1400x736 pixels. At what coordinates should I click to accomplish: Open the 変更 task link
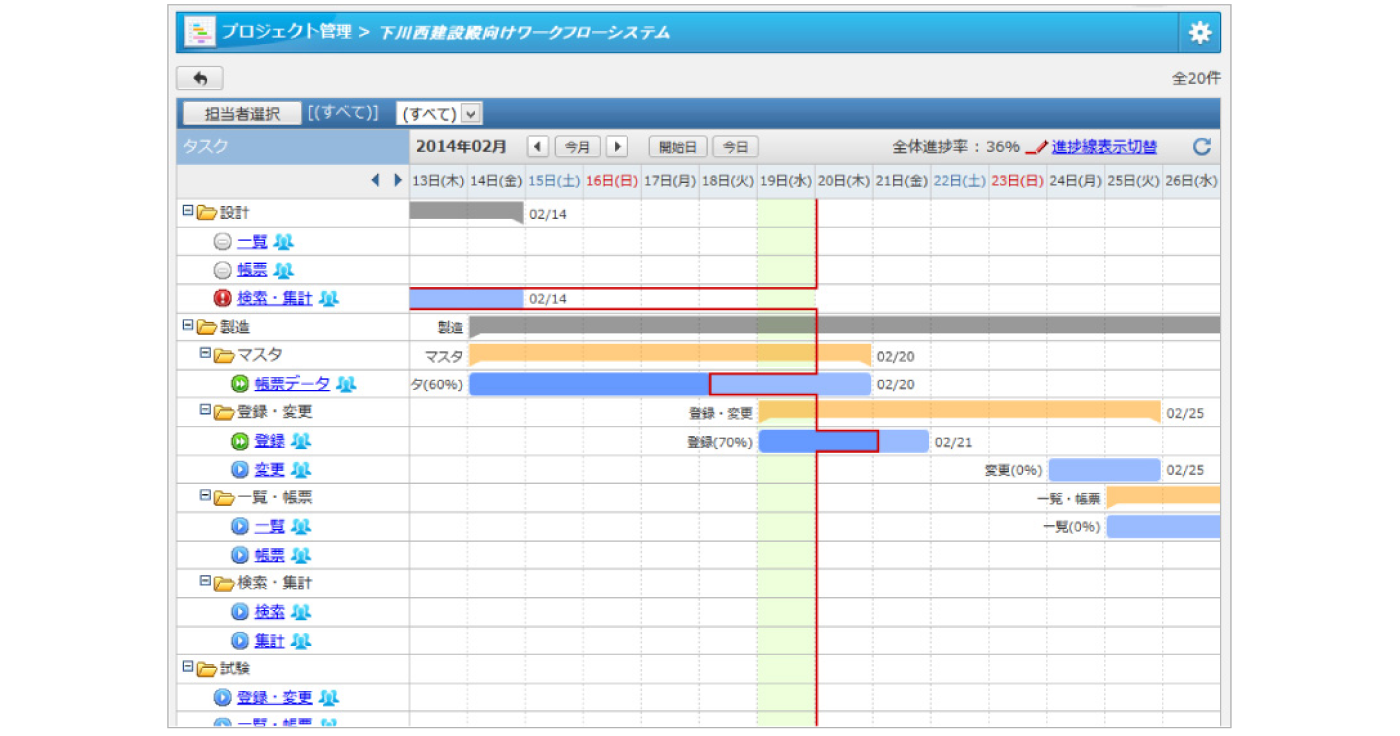tap(269, 469)
